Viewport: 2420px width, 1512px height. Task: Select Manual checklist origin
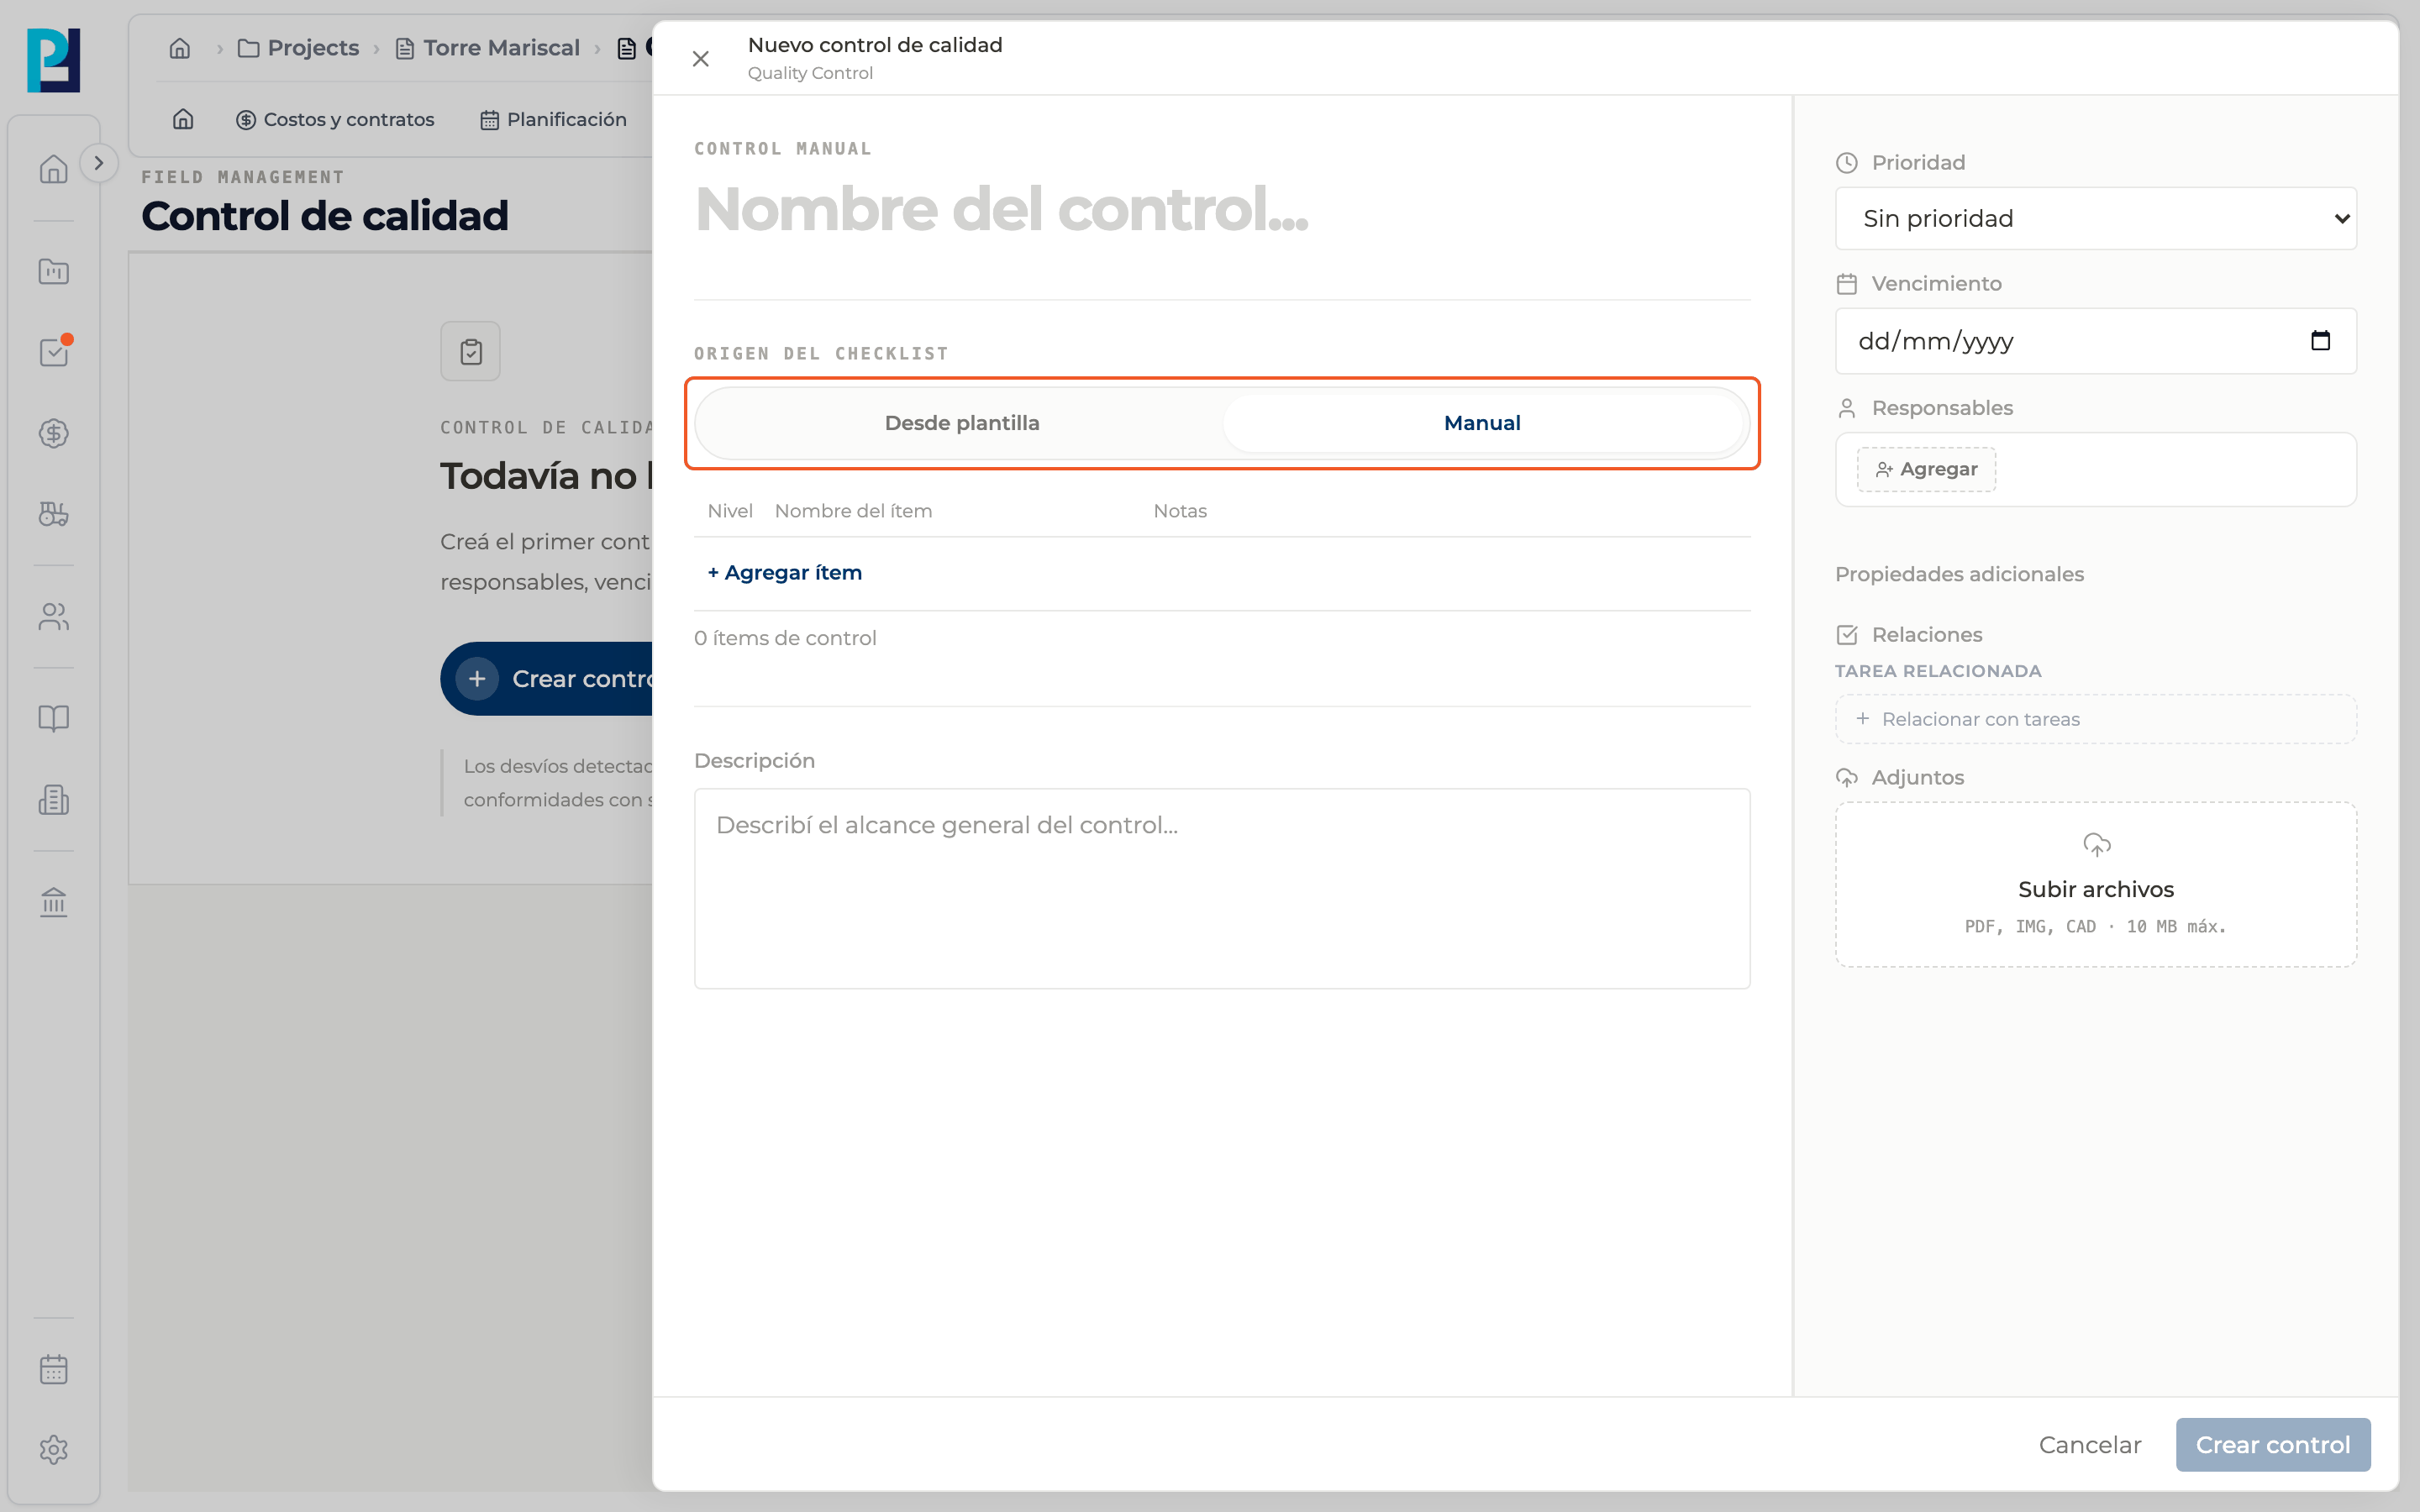coord(1482,423)
